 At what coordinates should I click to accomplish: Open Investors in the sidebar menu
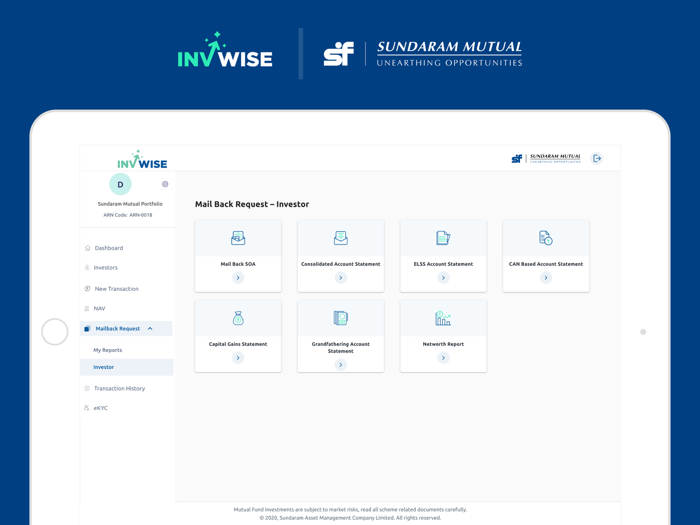[105, 267]
